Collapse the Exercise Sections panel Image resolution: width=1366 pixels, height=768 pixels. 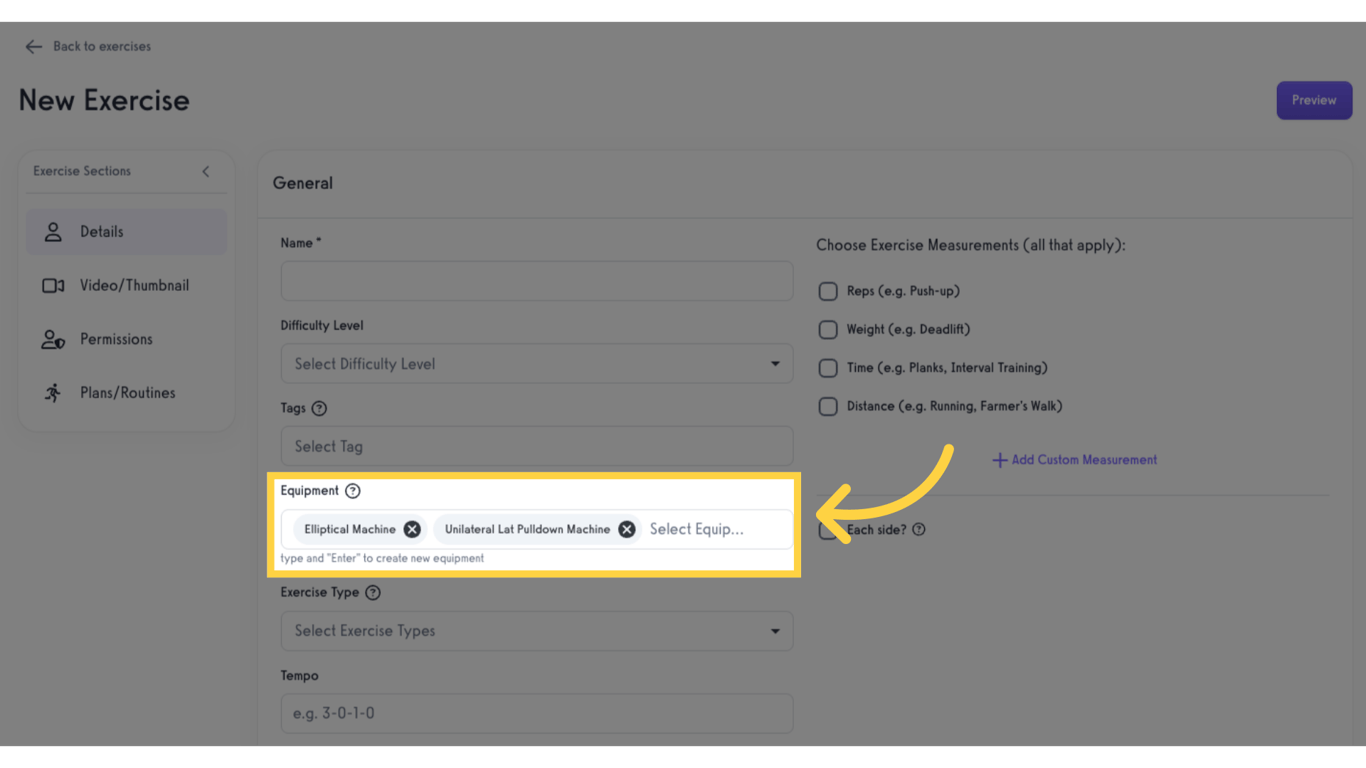click(205, 171)
